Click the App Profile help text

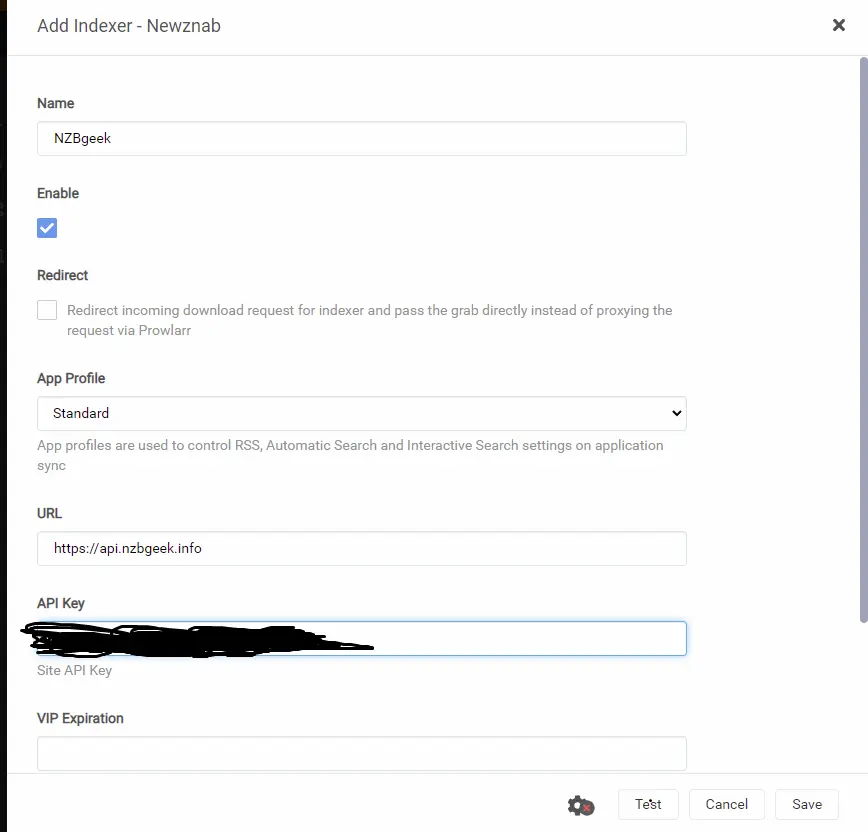tap(350, 455)
